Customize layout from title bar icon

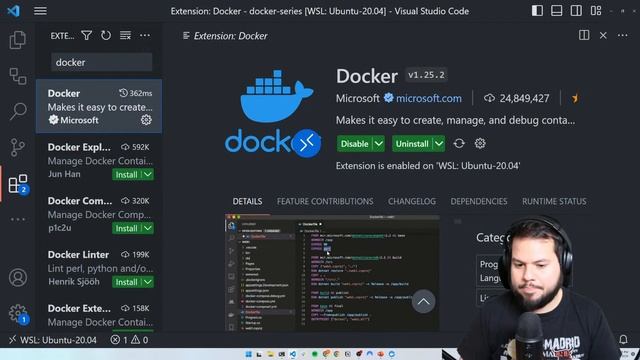pos(596,11)
